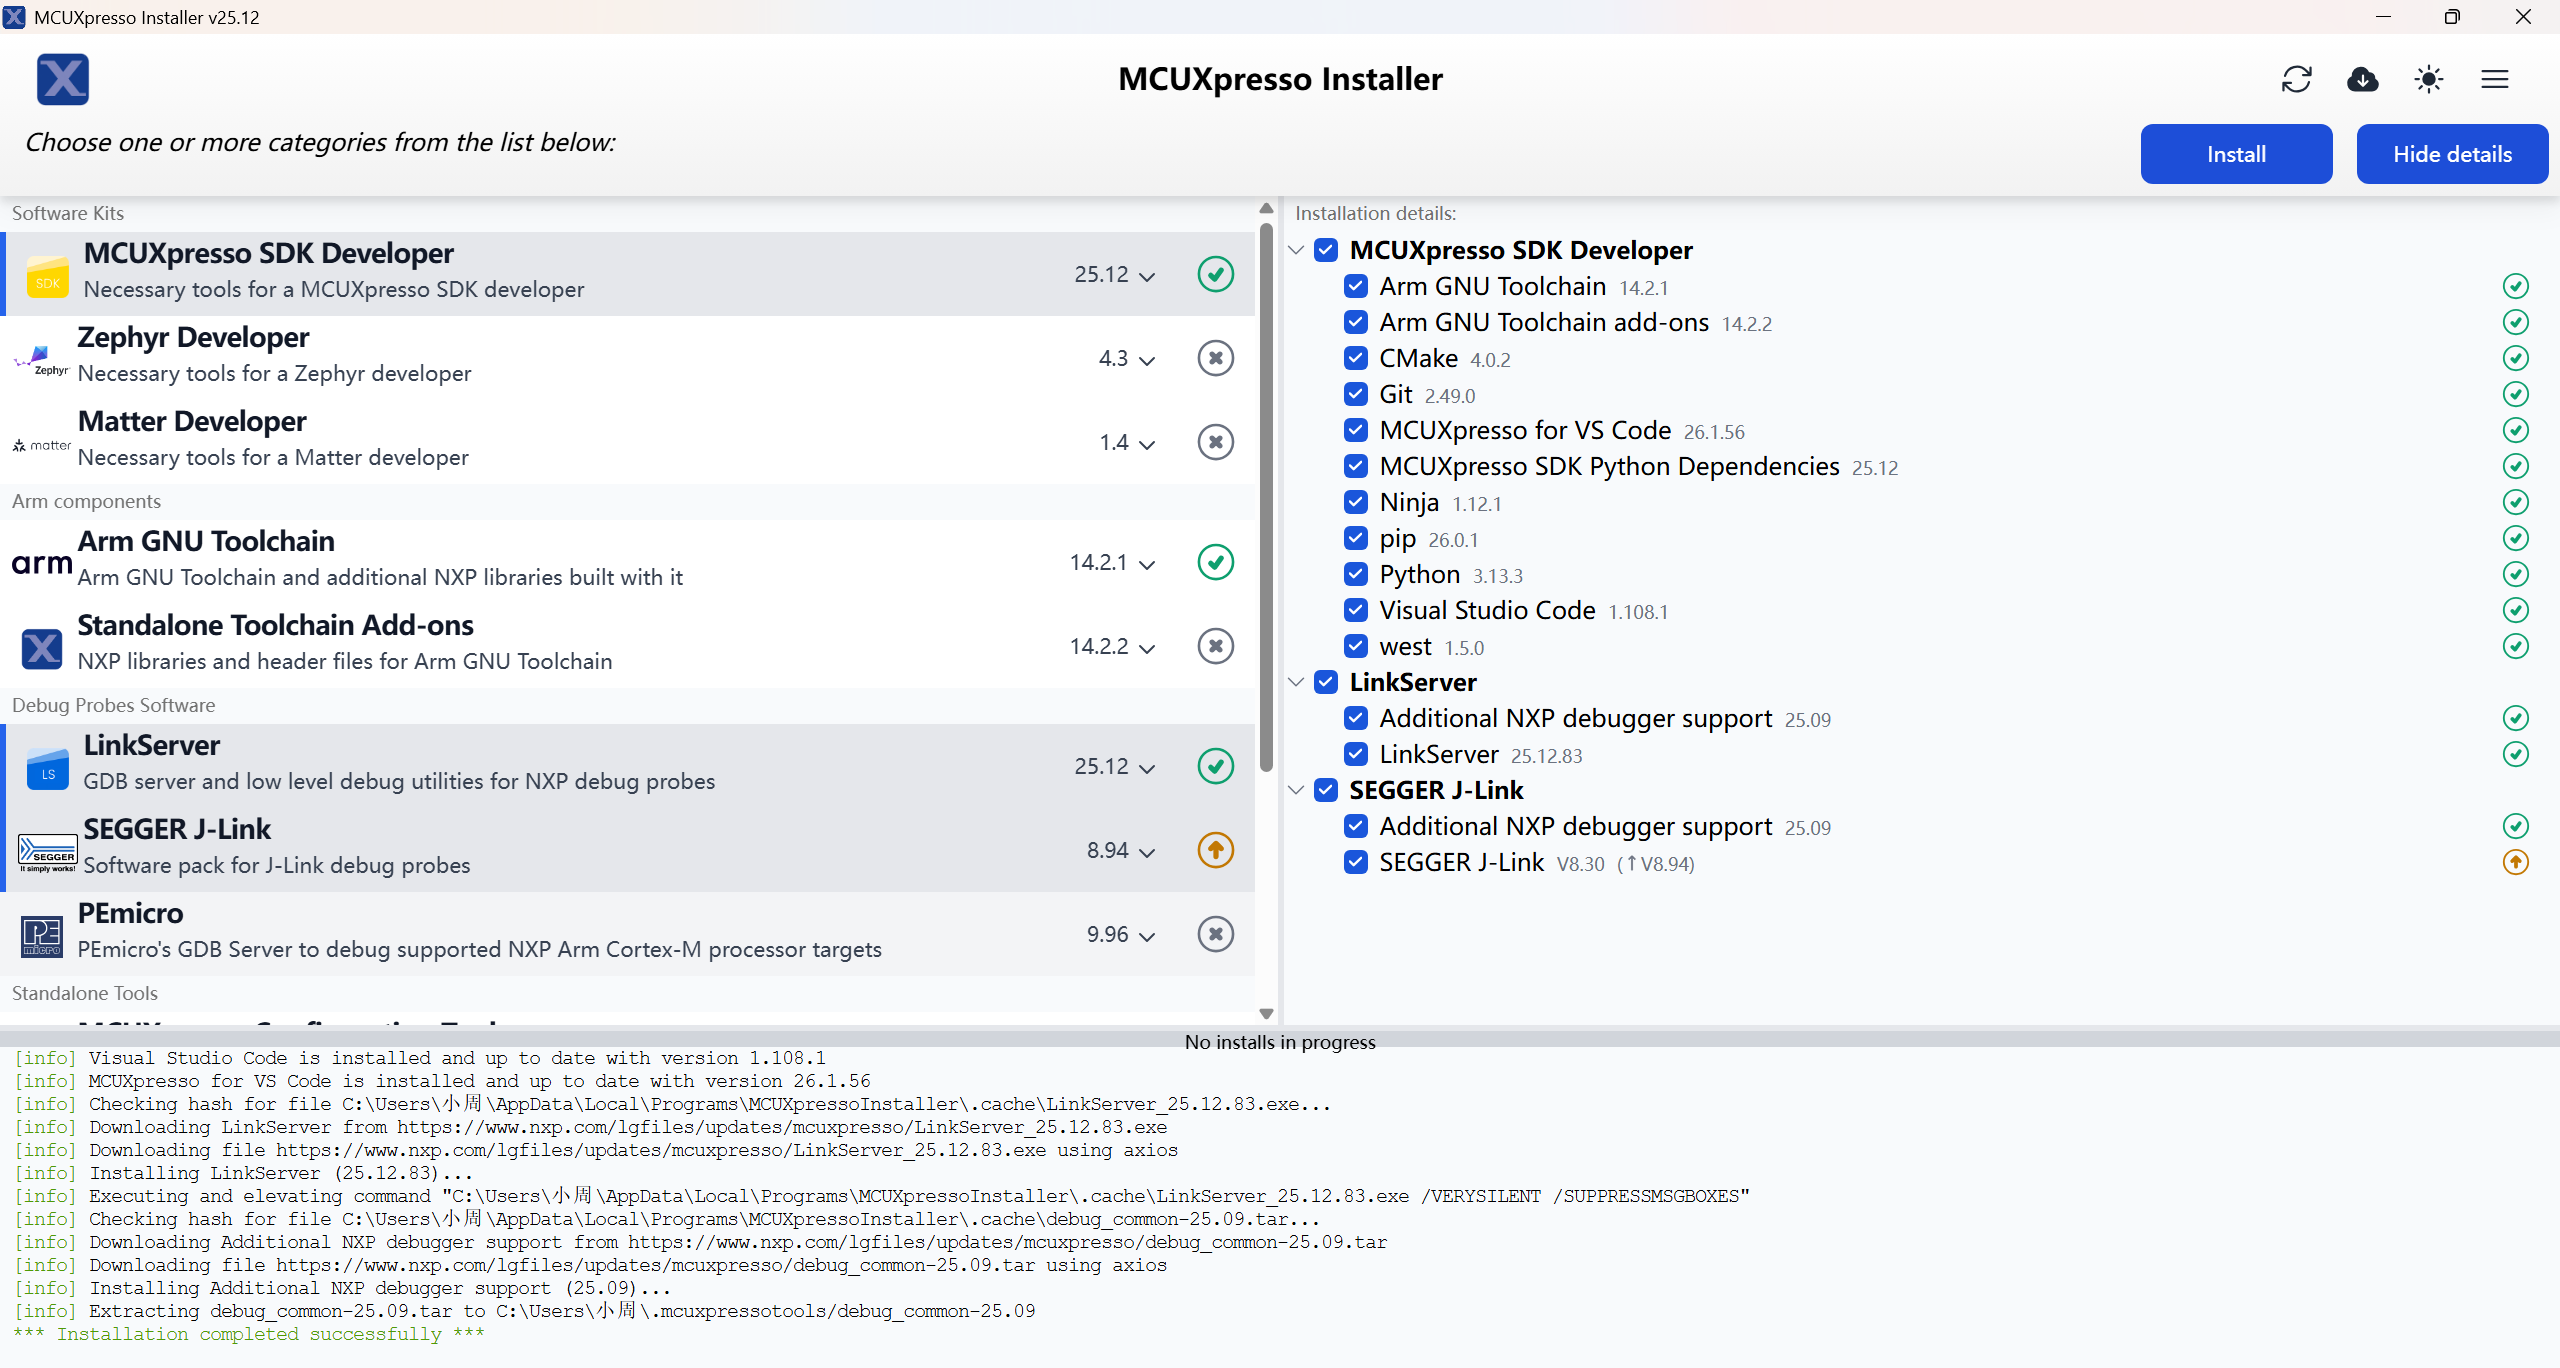Click the SEGGER logo icon
This screenshot has width=2560, height=1368.
[x=47, y=853]
